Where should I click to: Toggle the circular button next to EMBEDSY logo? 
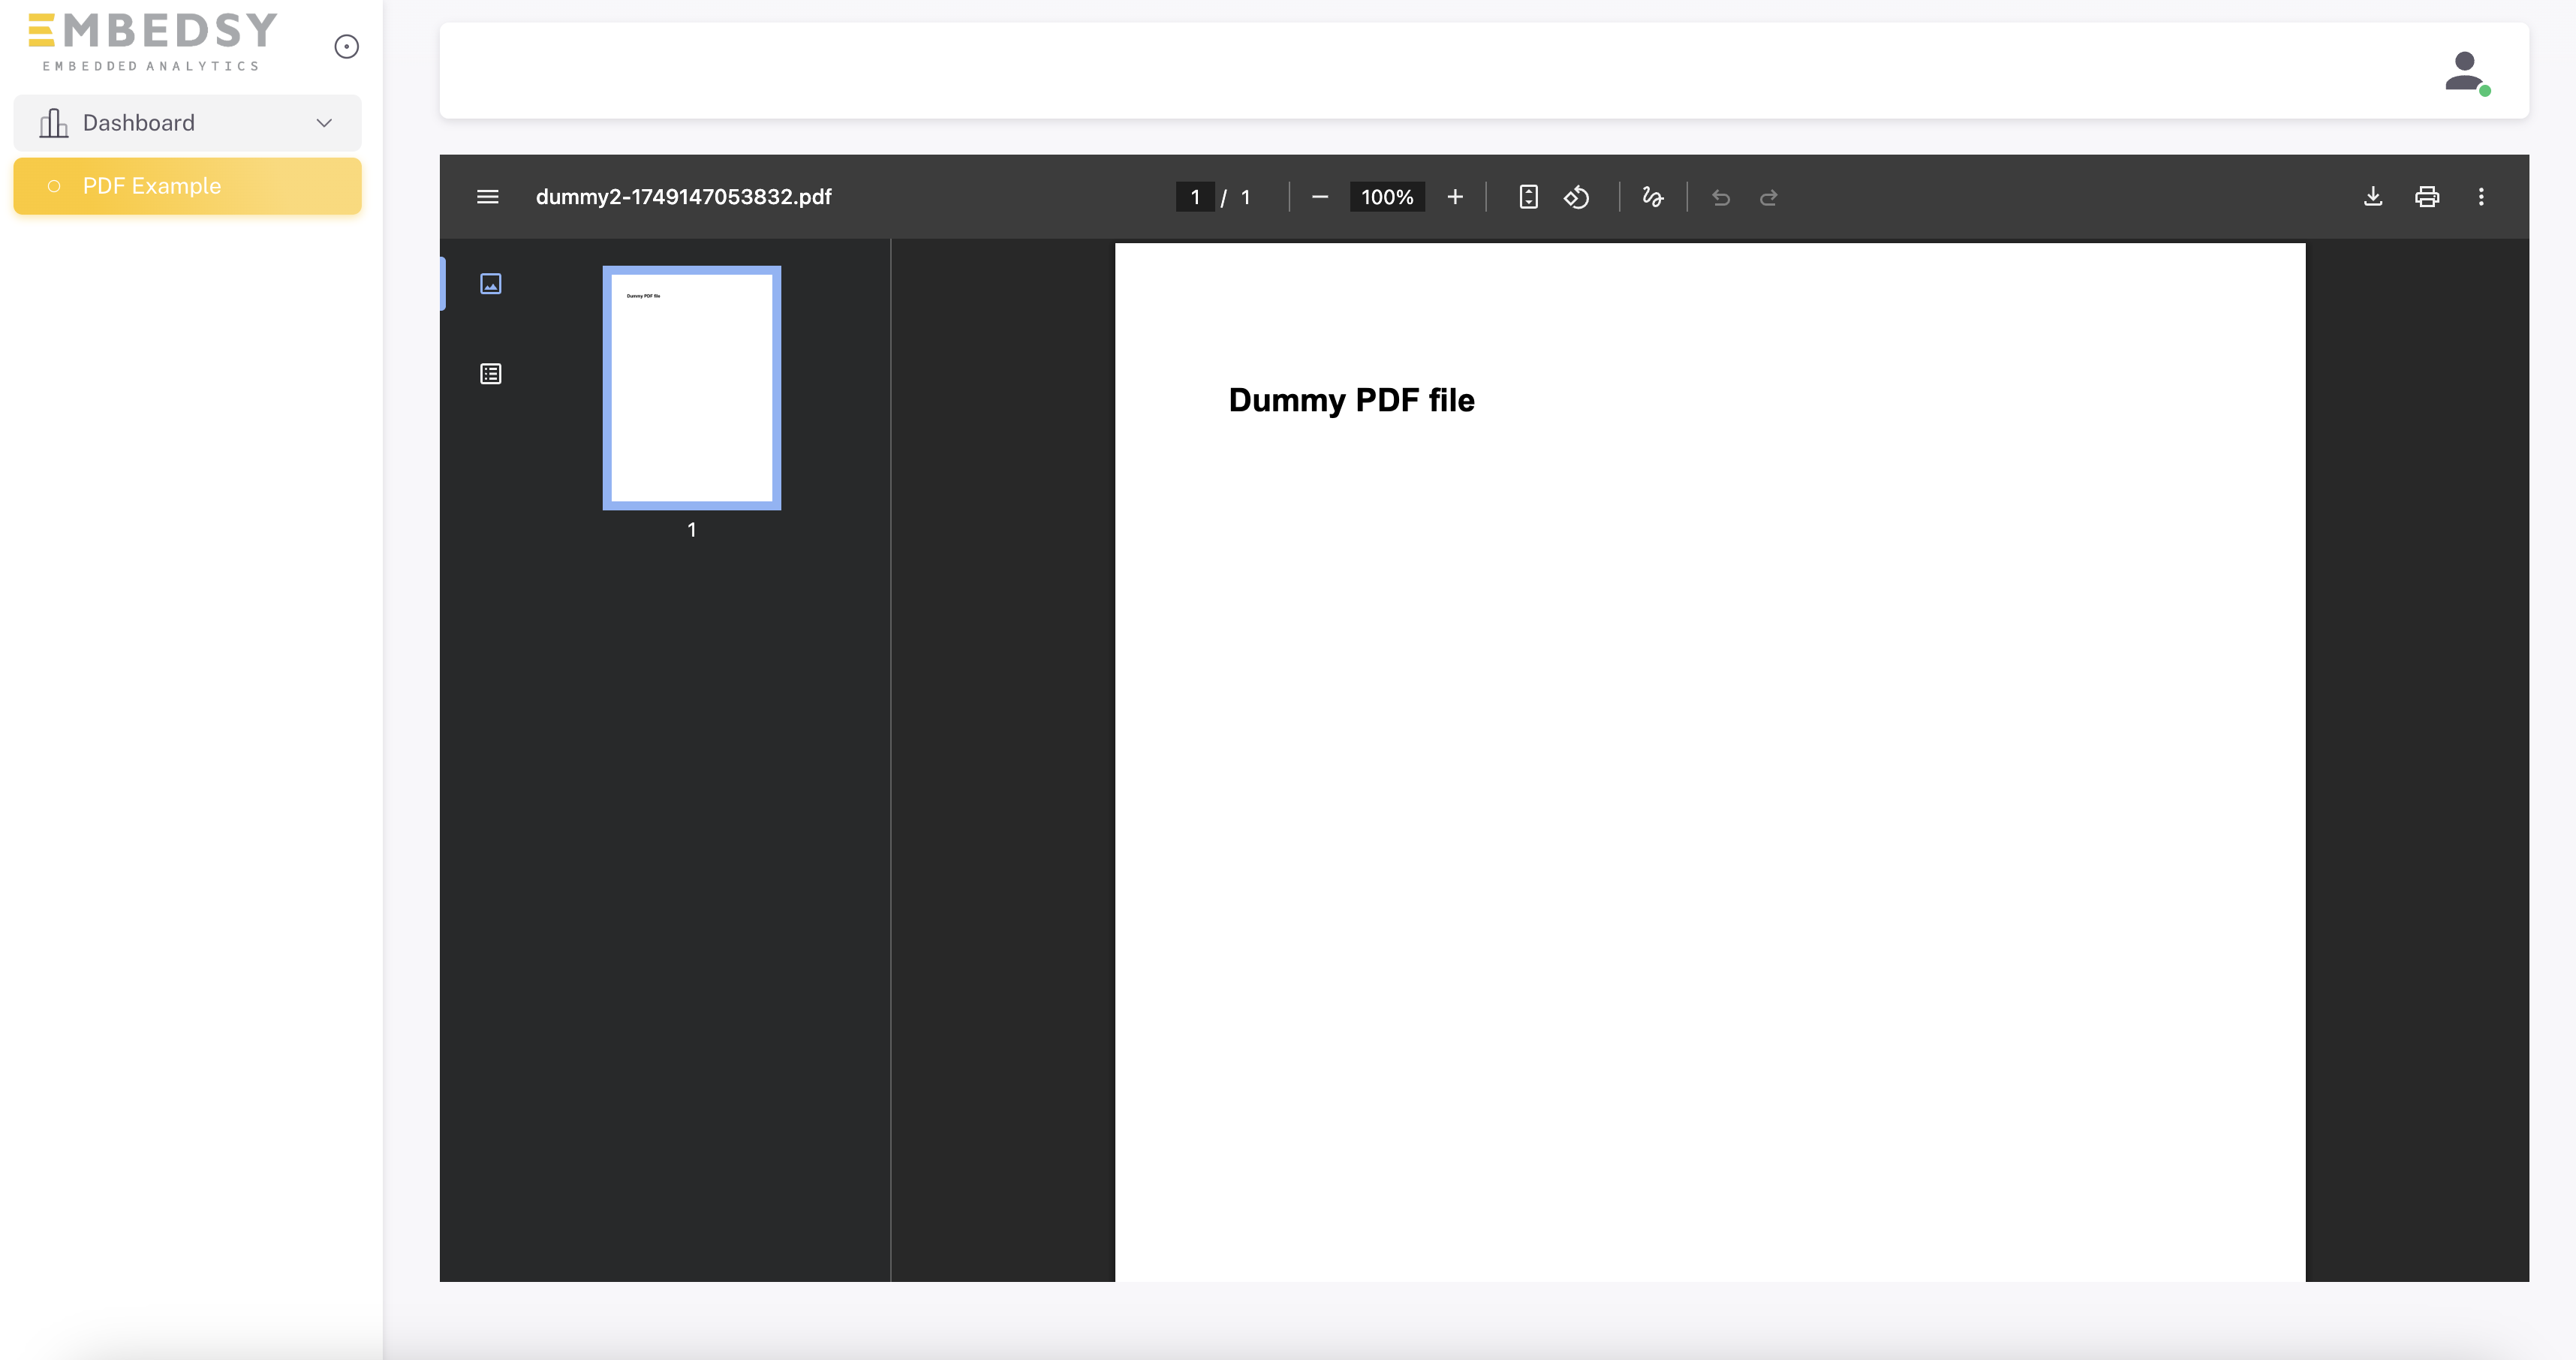pos(346,46)
